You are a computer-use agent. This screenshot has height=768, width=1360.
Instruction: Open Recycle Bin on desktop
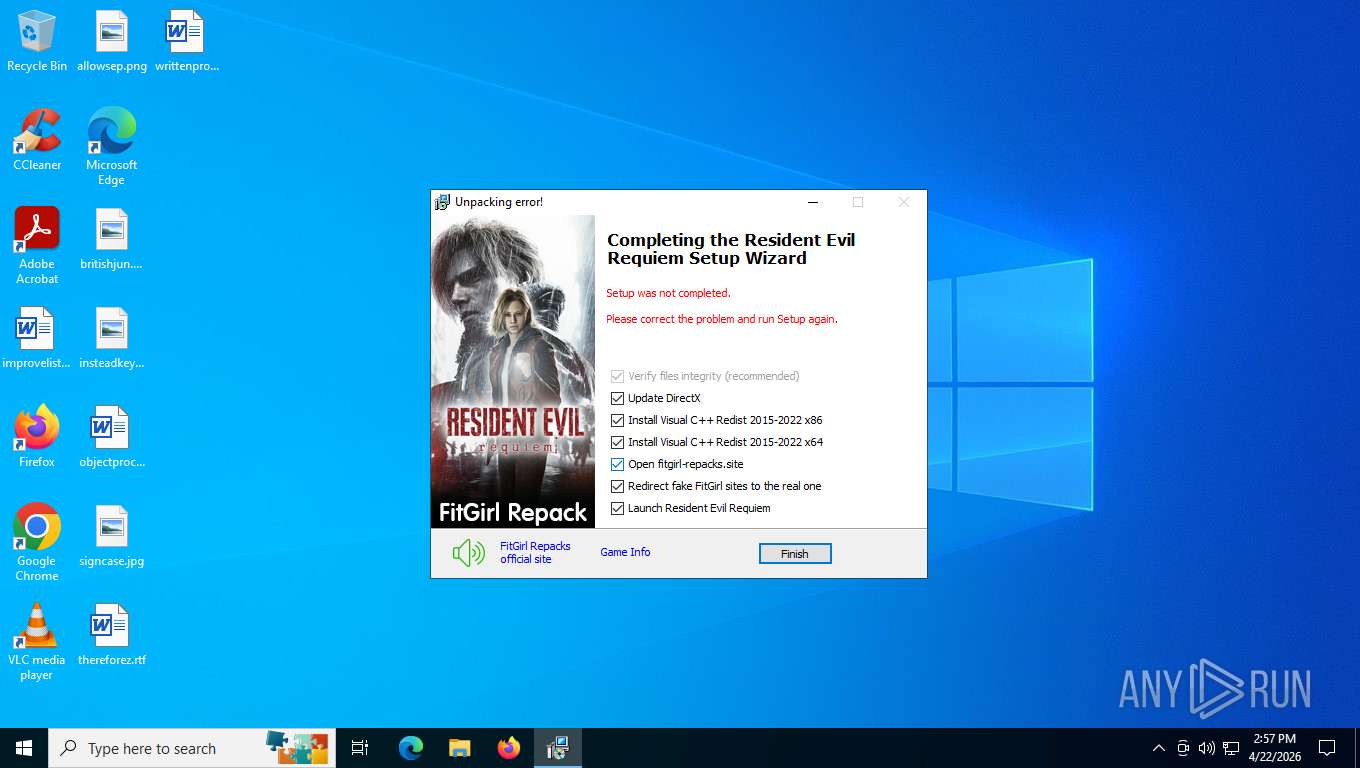coord(37,42)
